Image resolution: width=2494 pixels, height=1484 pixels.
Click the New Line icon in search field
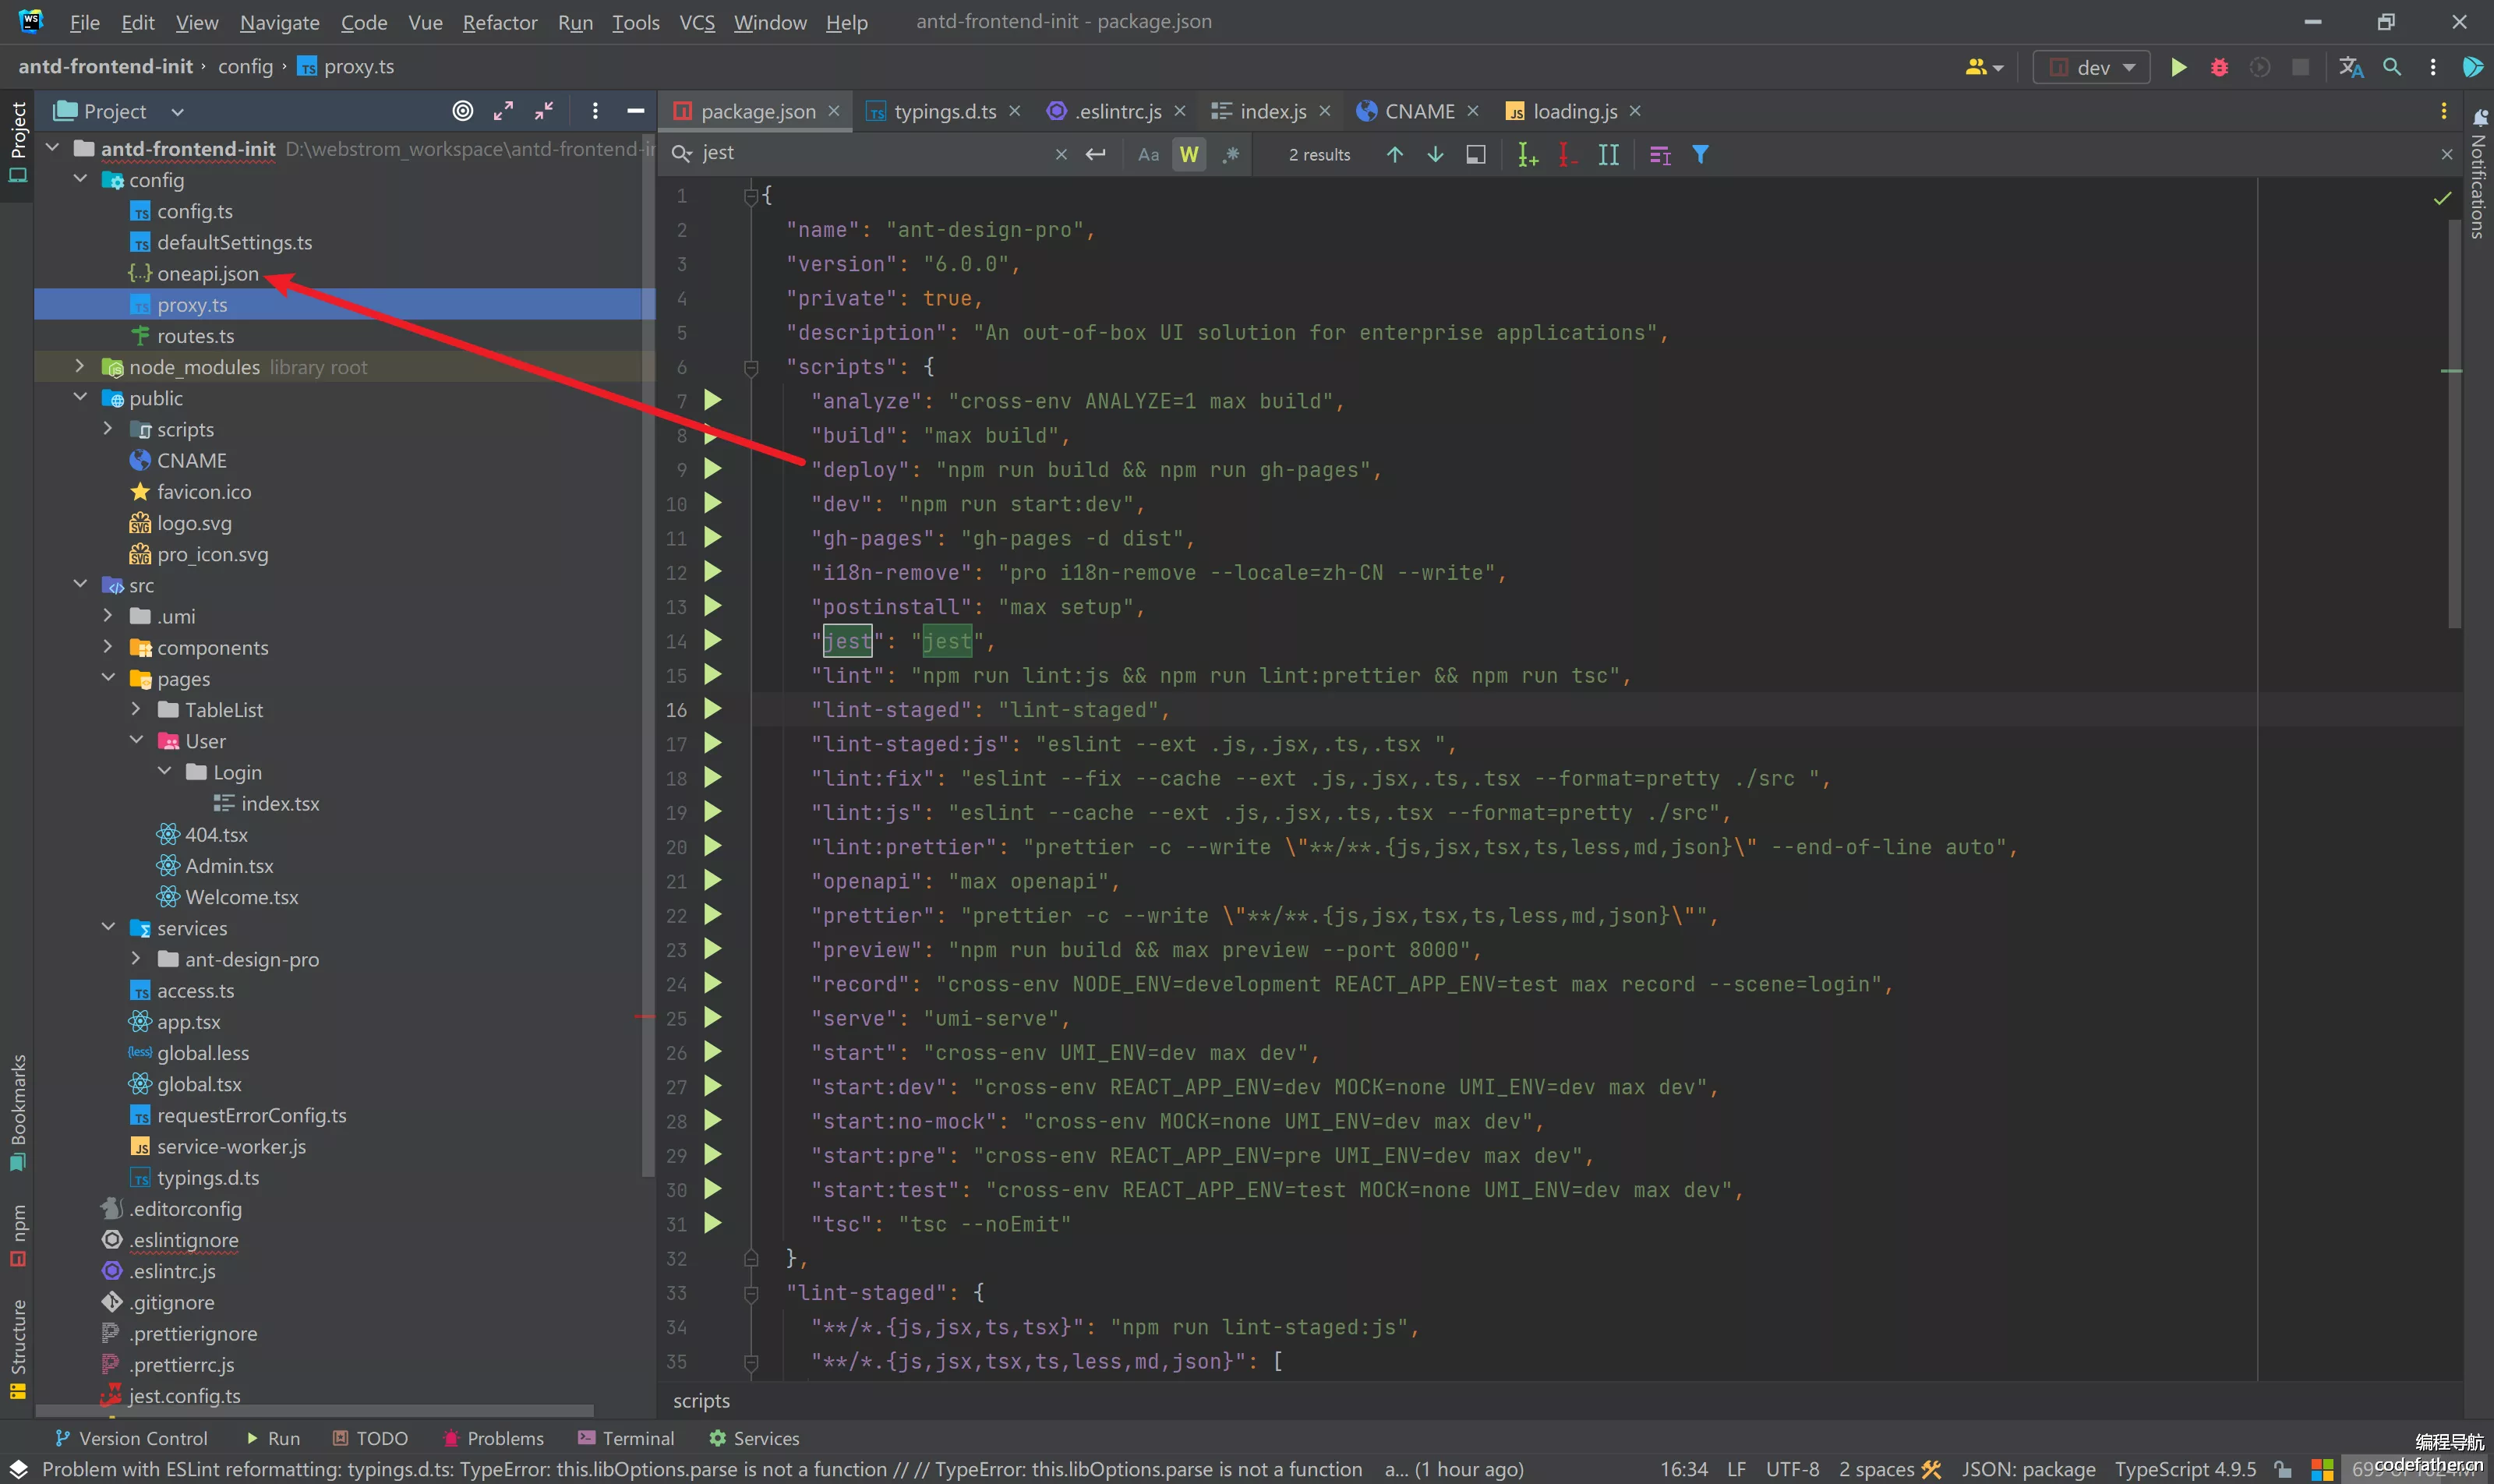pyautogui.click(x=1096, y=154)
